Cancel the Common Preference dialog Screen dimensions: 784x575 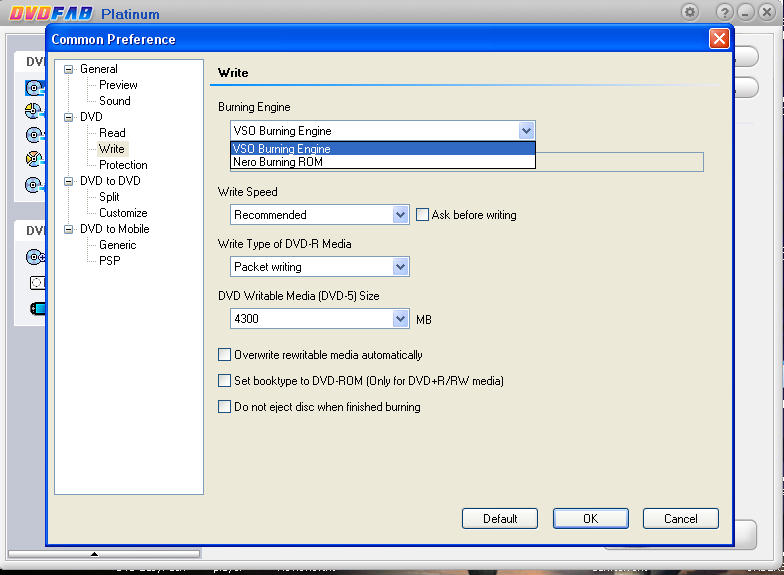pyautogui.click(x=680, y=519)
